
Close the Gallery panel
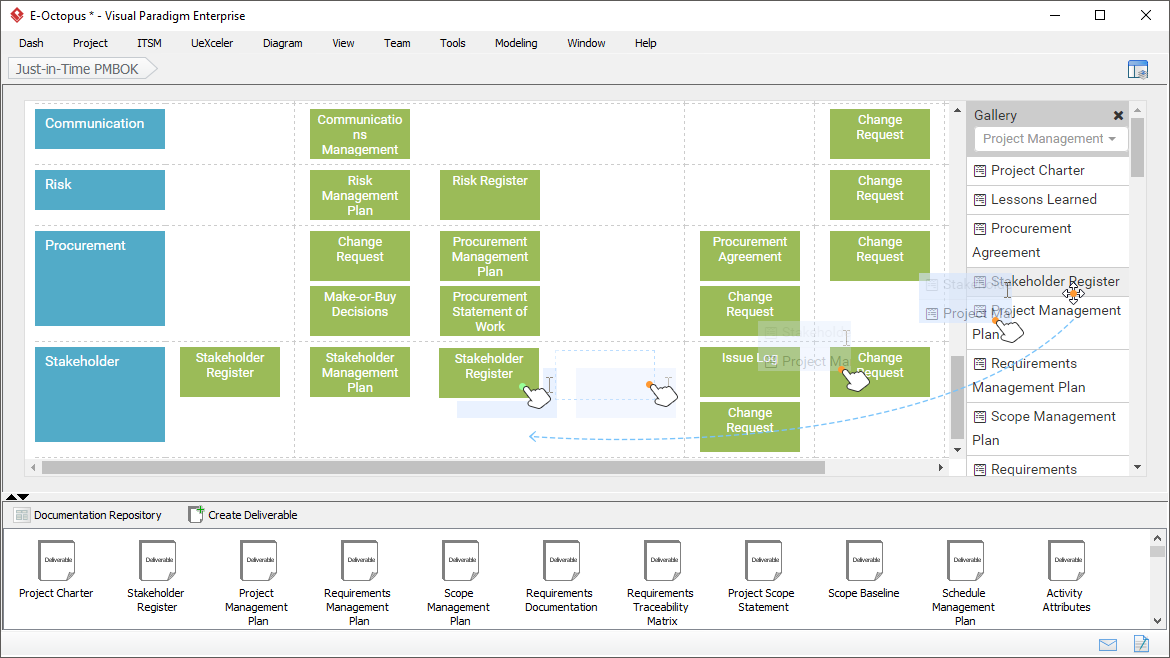pos(1118,114)
